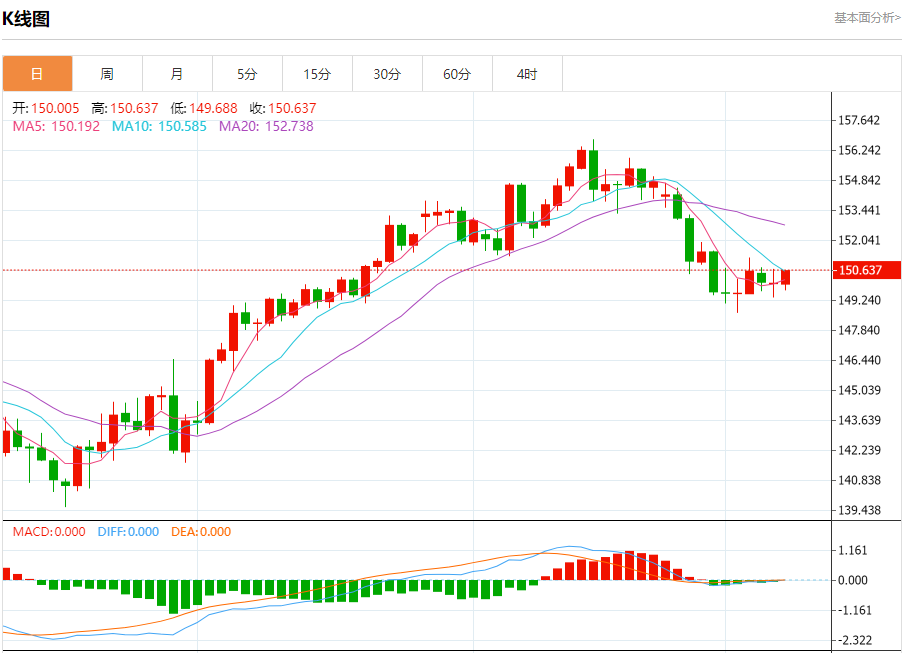Click the 156.242 price axis label

pos(859,150)
